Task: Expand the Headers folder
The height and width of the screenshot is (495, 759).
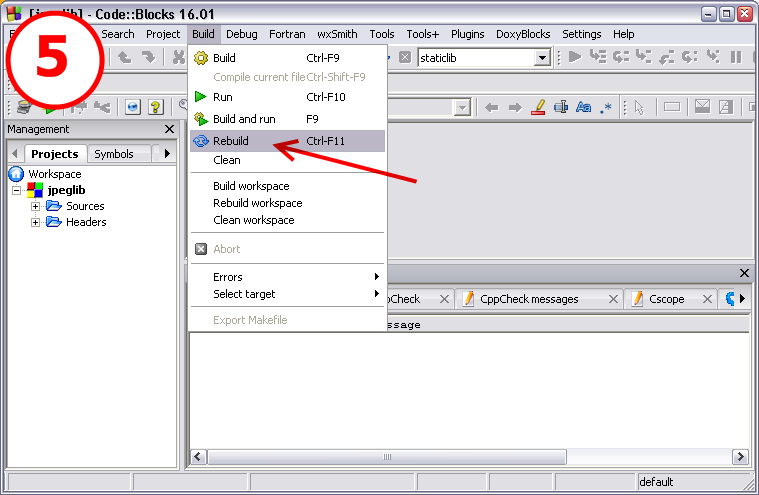Action: pyautogui.click(x=35, y=222)
